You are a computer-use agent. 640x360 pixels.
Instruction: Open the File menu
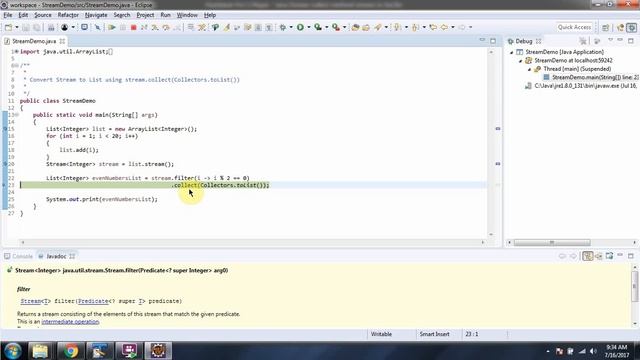tap(8, 15)
